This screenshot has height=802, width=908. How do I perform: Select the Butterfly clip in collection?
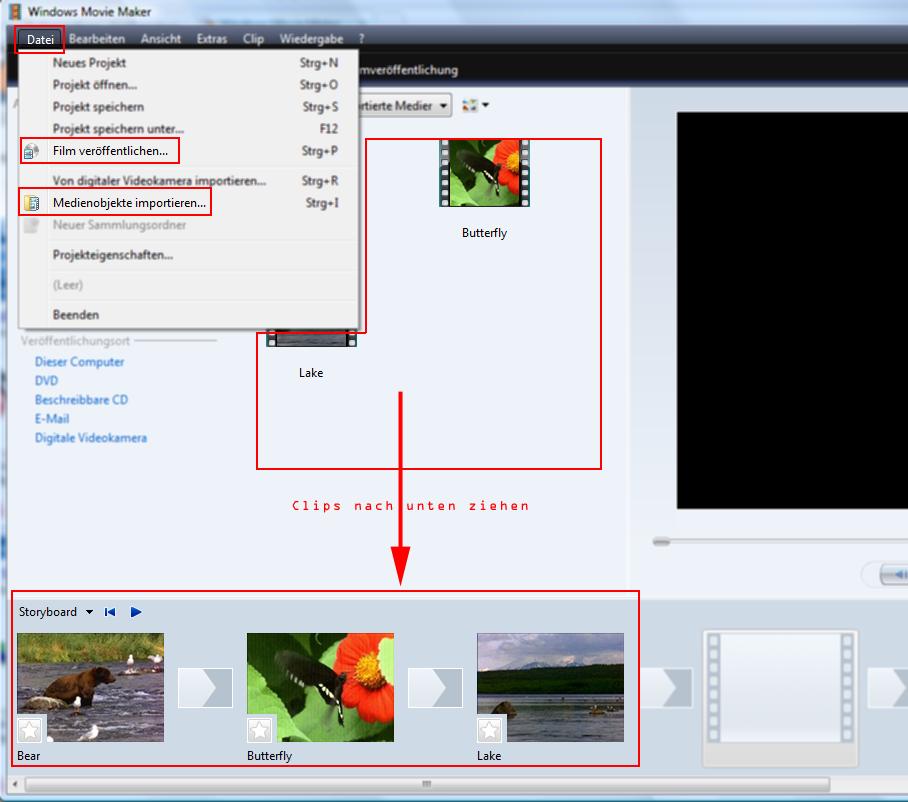coord(485,173)
